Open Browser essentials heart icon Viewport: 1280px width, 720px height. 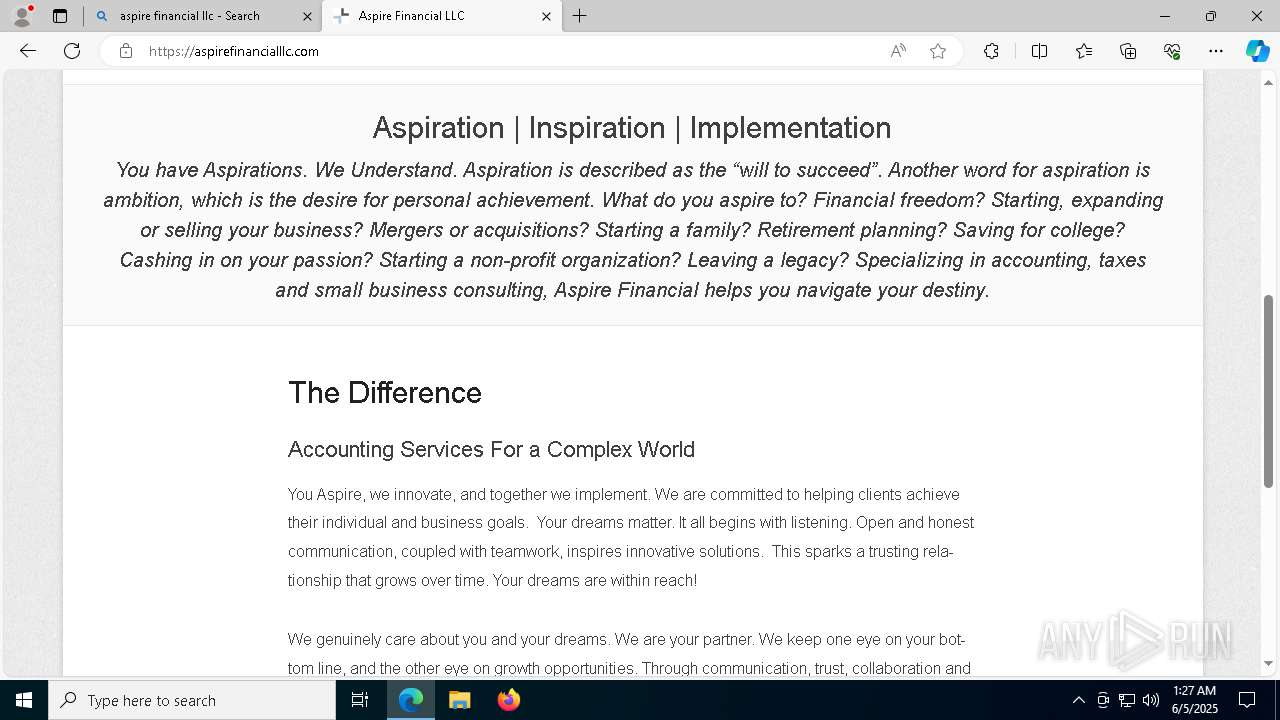click(x=1172, y=51)
